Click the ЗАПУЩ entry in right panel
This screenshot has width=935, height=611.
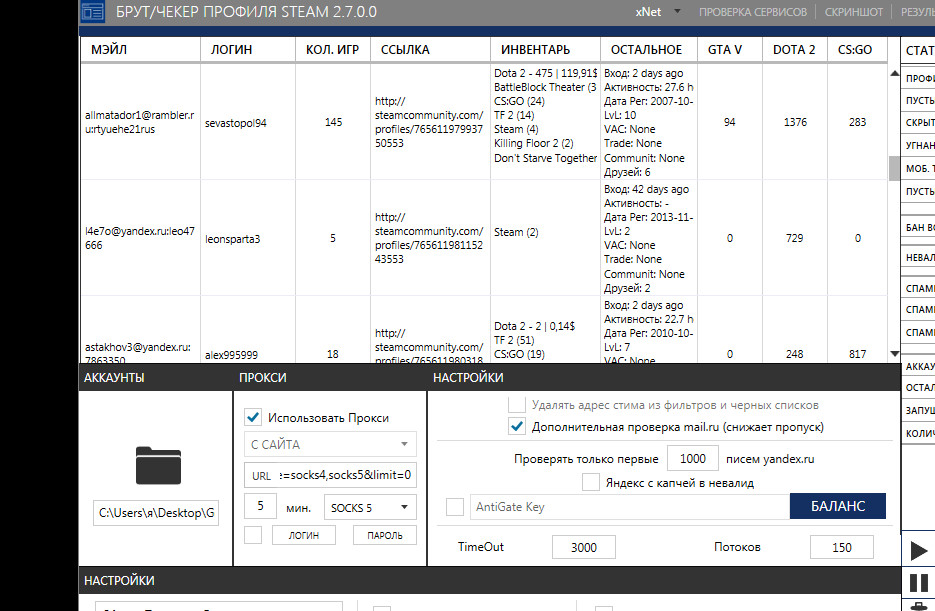point(918,411)
